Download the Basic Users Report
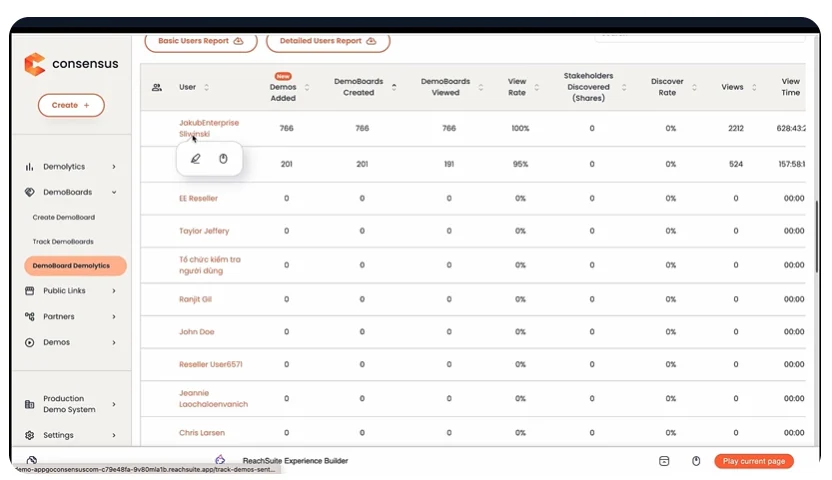 [x=201, y=41]
